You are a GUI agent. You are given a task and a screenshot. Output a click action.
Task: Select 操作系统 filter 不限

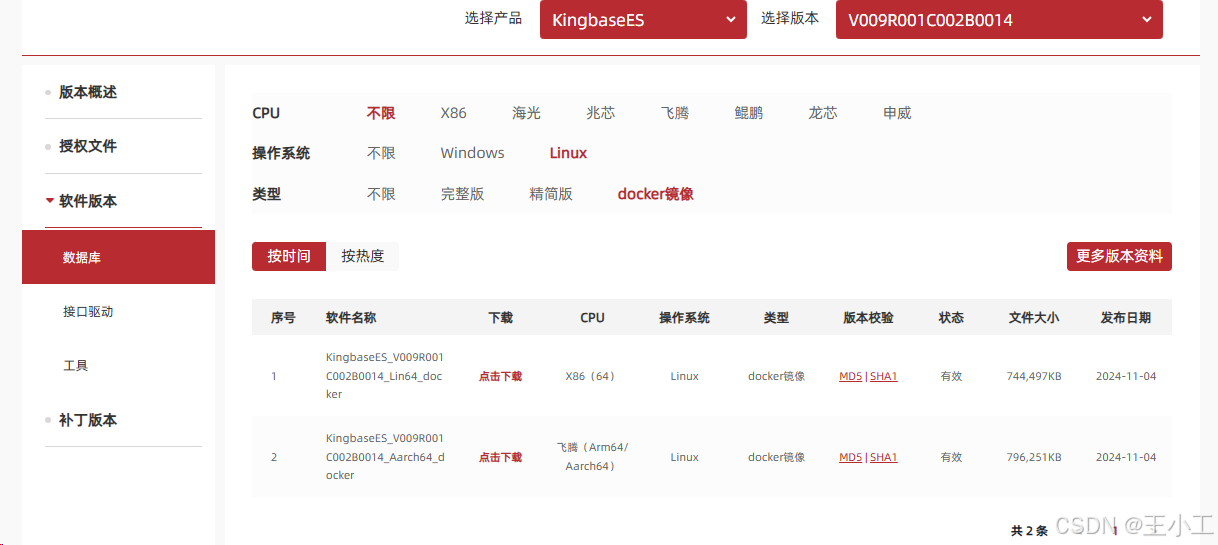click(381, 153)
